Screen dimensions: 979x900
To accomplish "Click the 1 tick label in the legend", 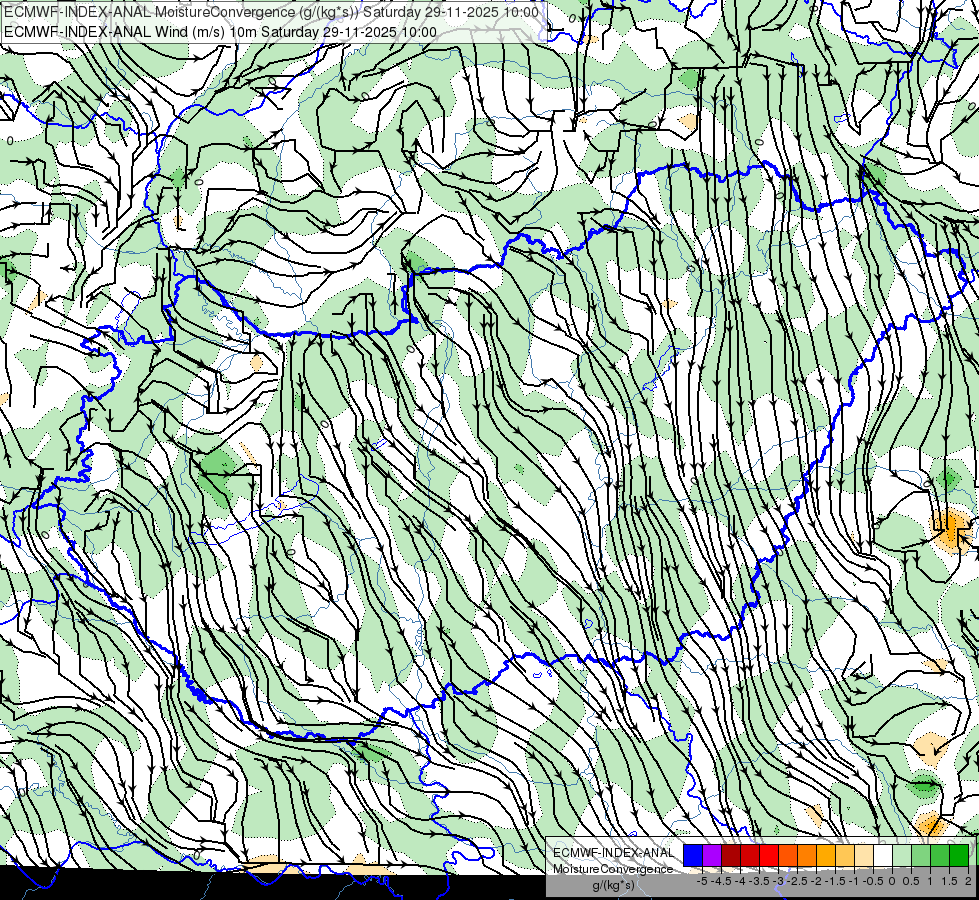I will click(x=930, y=881).
